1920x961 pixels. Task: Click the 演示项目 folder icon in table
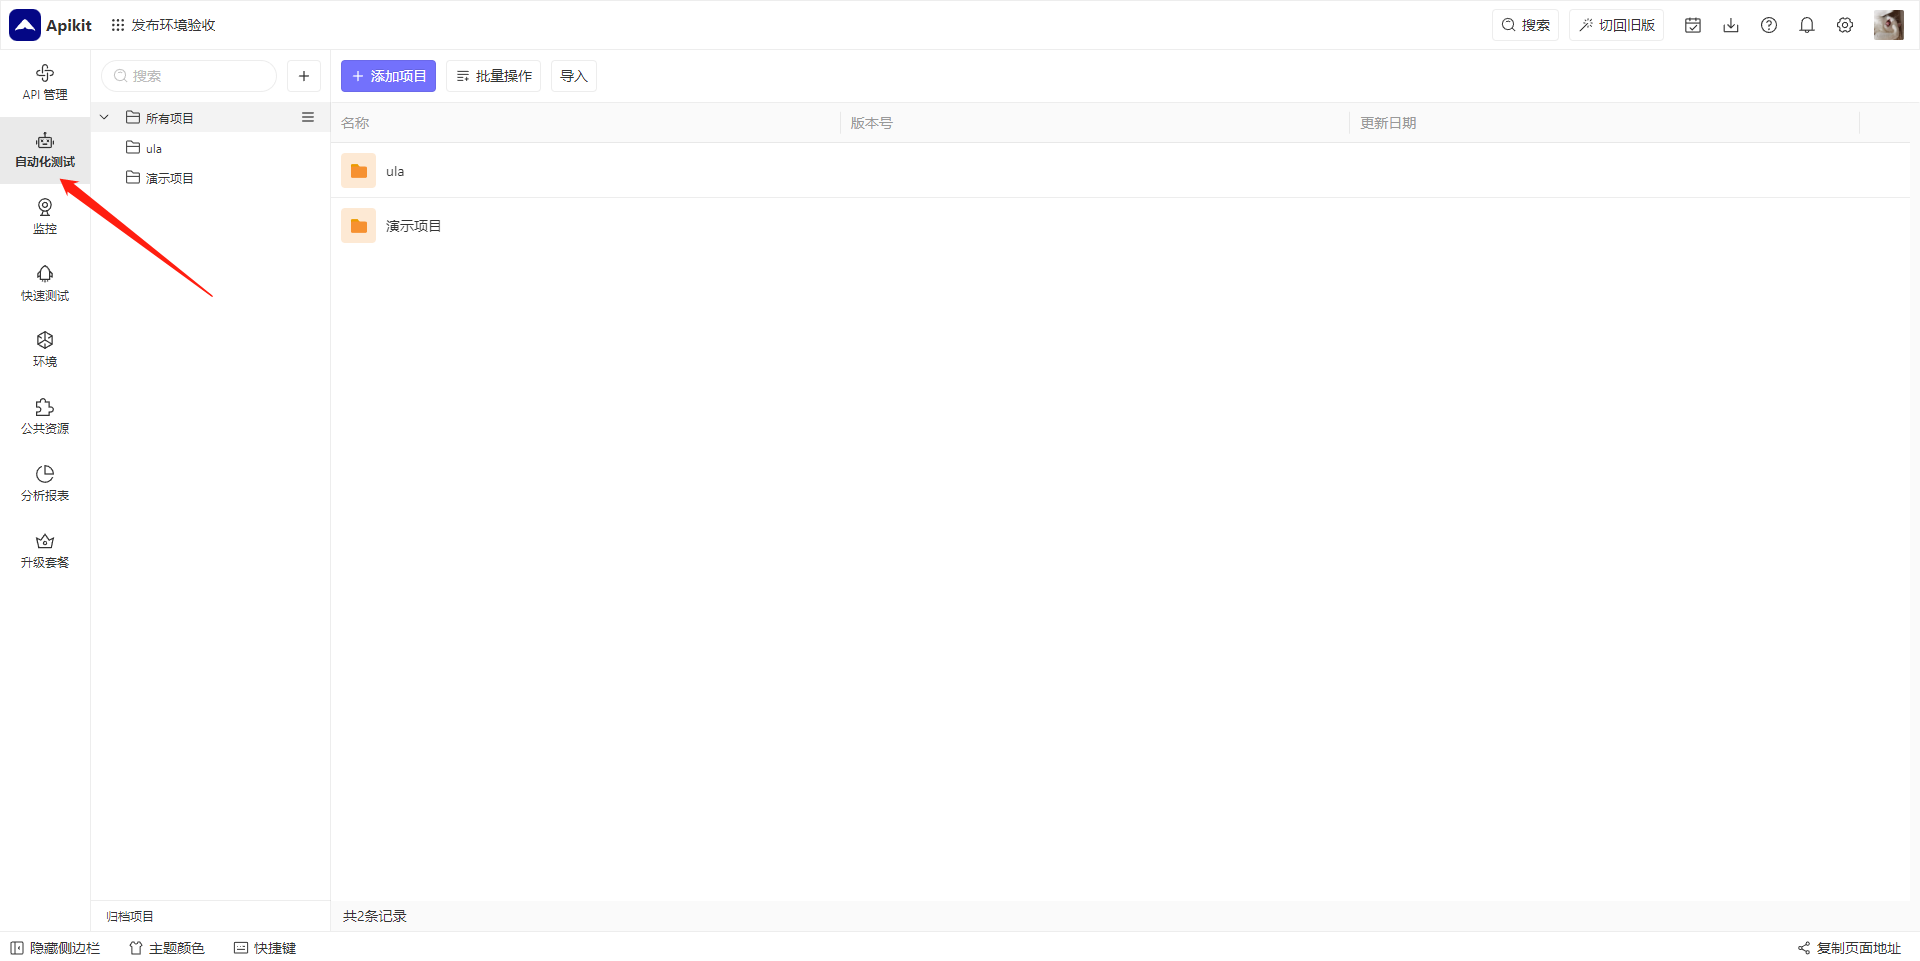click(359, 226)
